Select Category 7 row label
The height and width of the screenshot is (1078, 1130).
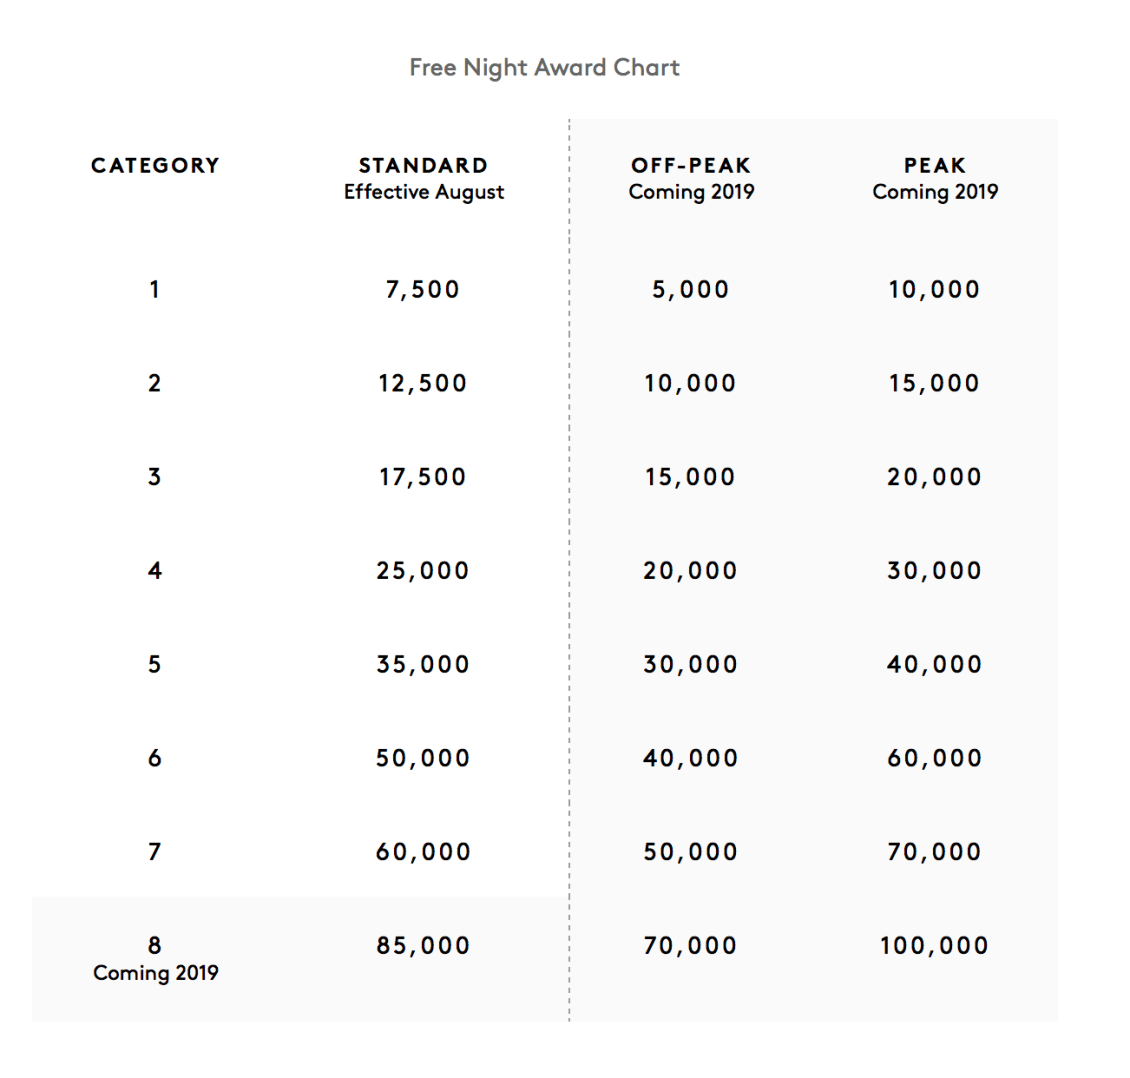click(154, 852)
